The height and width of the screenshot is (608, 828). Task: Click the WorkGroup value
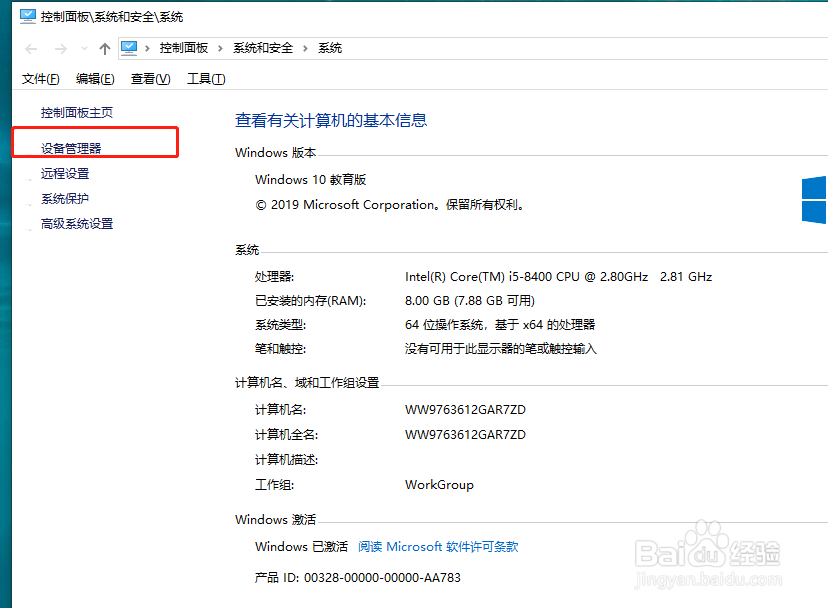pyautogui.click(x=439, y=485)
